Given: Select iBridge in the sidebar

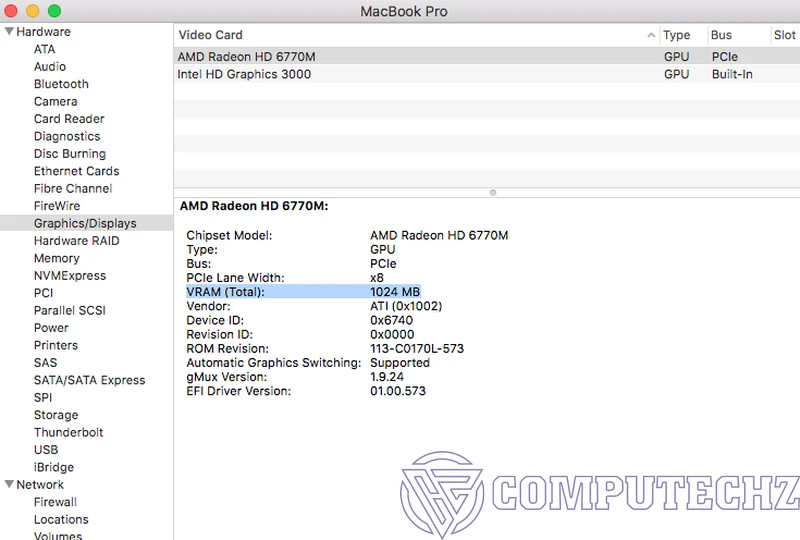Looking at the screenshot, I should coord(54,467).
